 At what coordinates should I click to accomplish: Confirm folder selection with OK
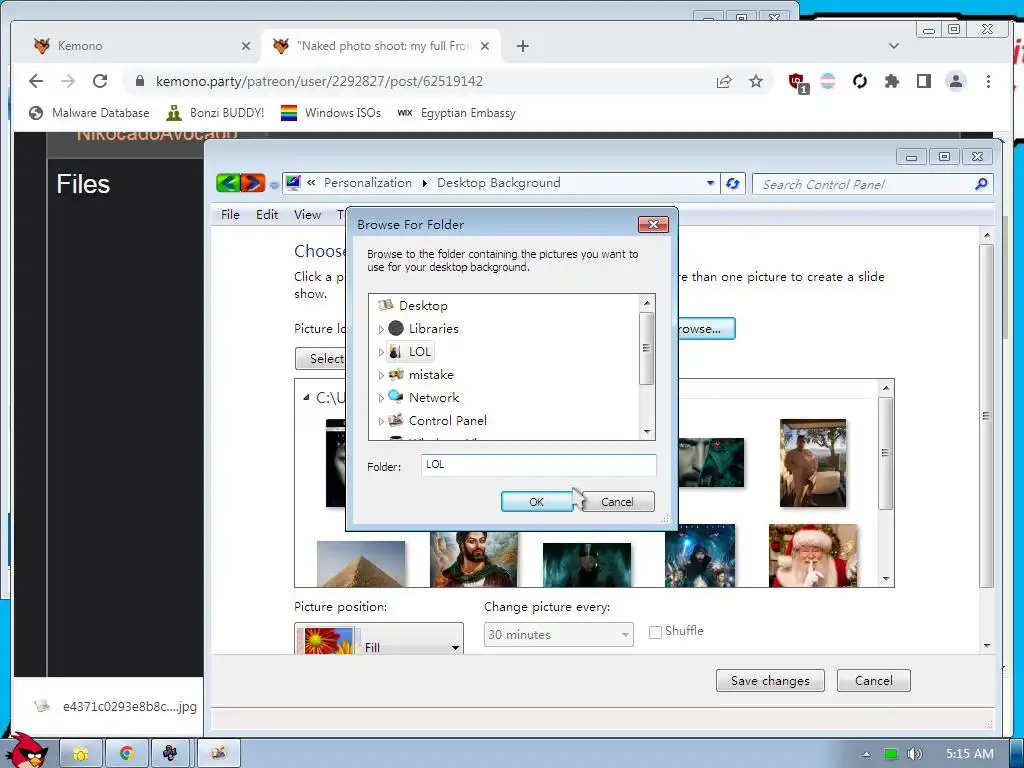[x=536, y=502]
